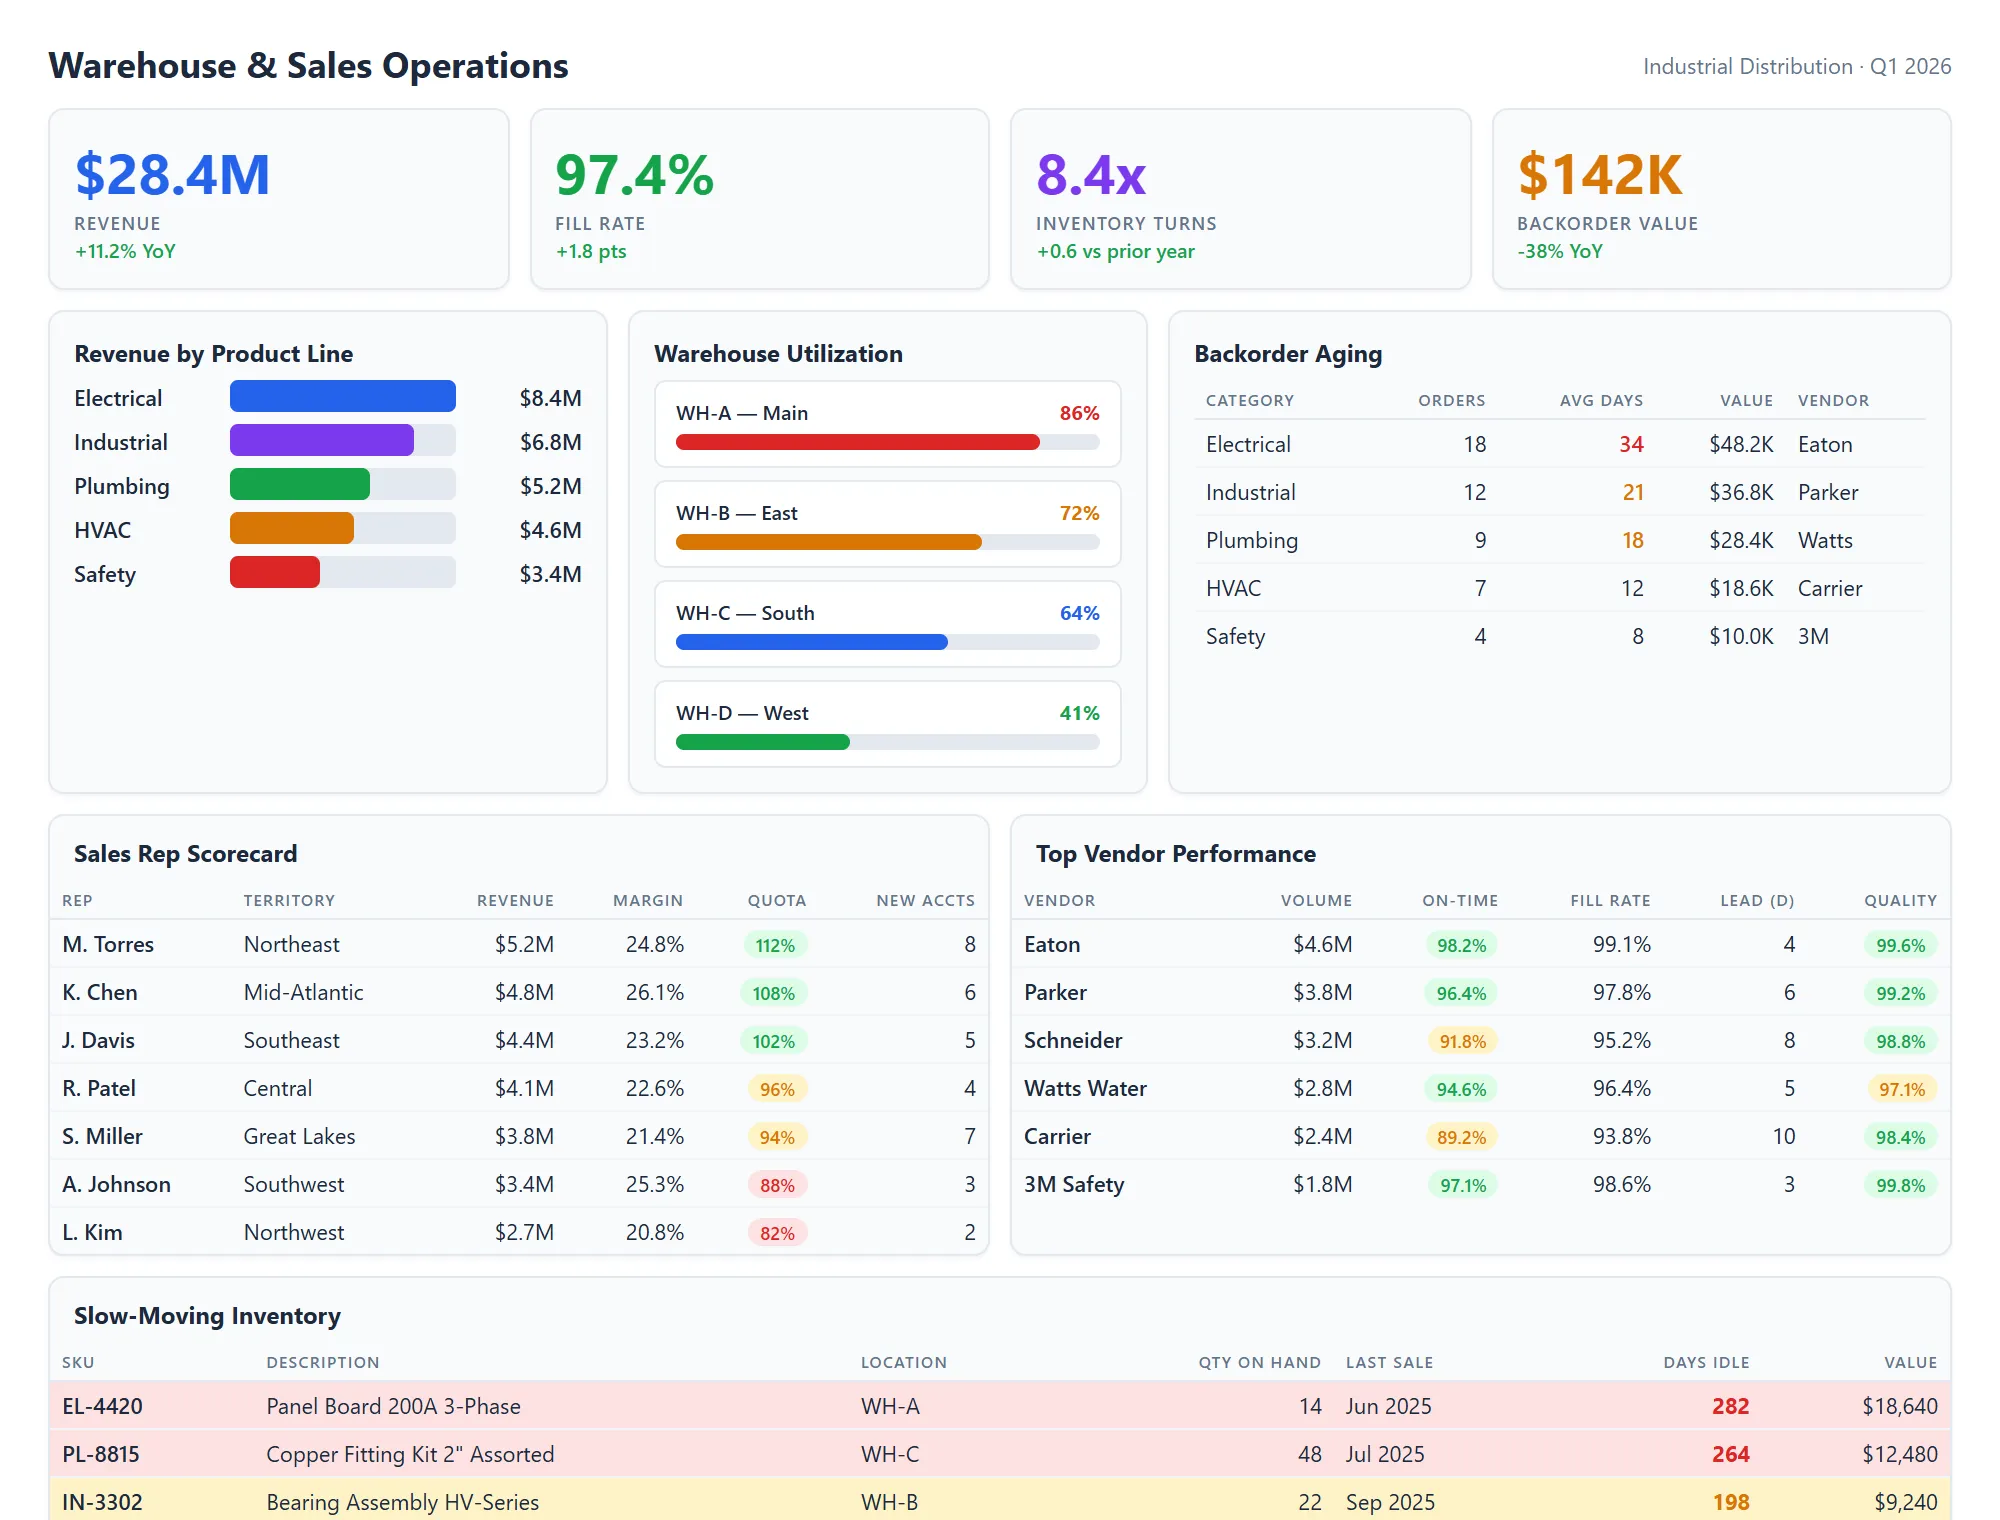Click the 112% quota badge for M. Torres
This screenshot has width=2000, height=1520.
775,944
